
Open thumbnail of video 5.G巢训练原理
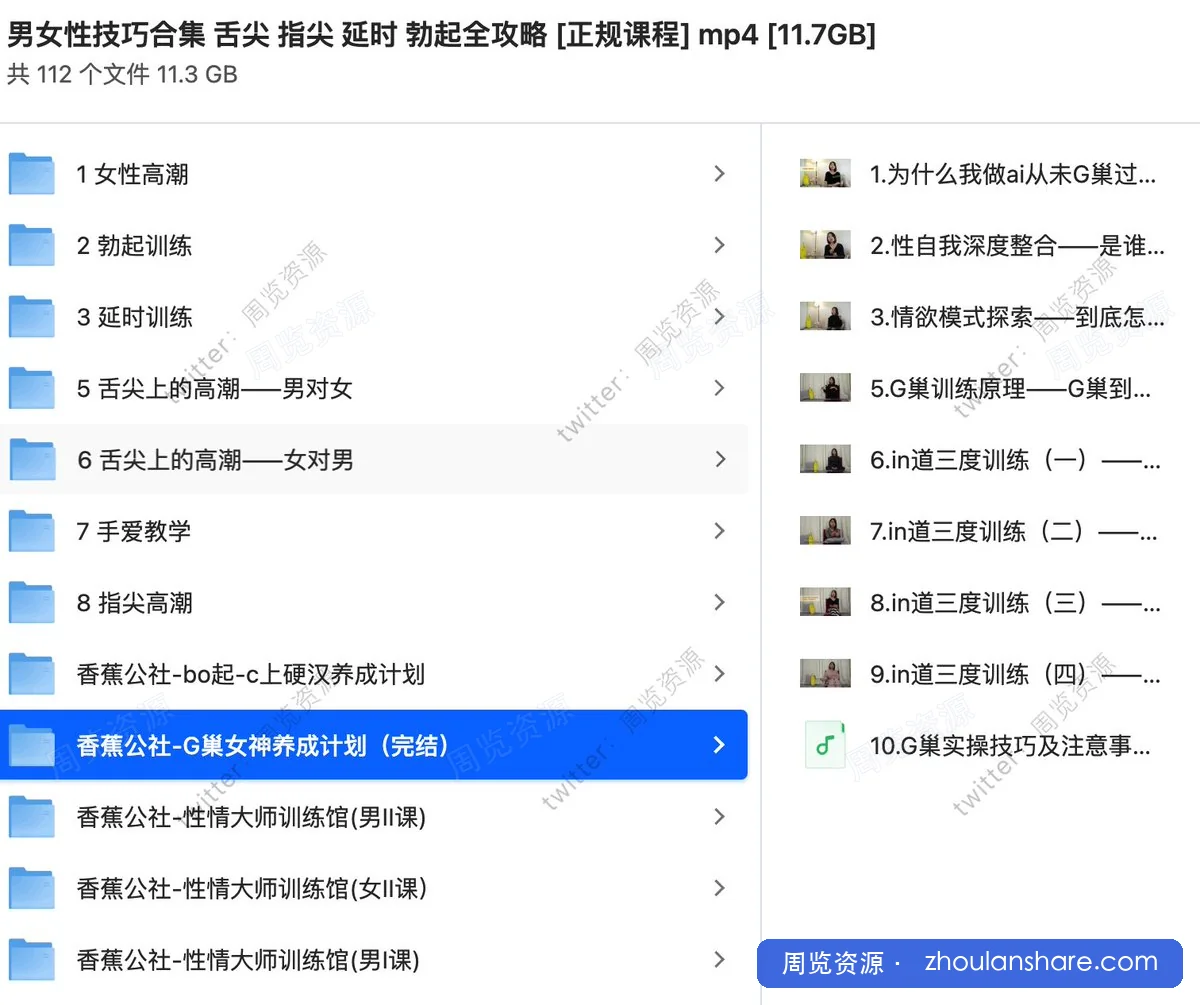click(x=825, y=388)
